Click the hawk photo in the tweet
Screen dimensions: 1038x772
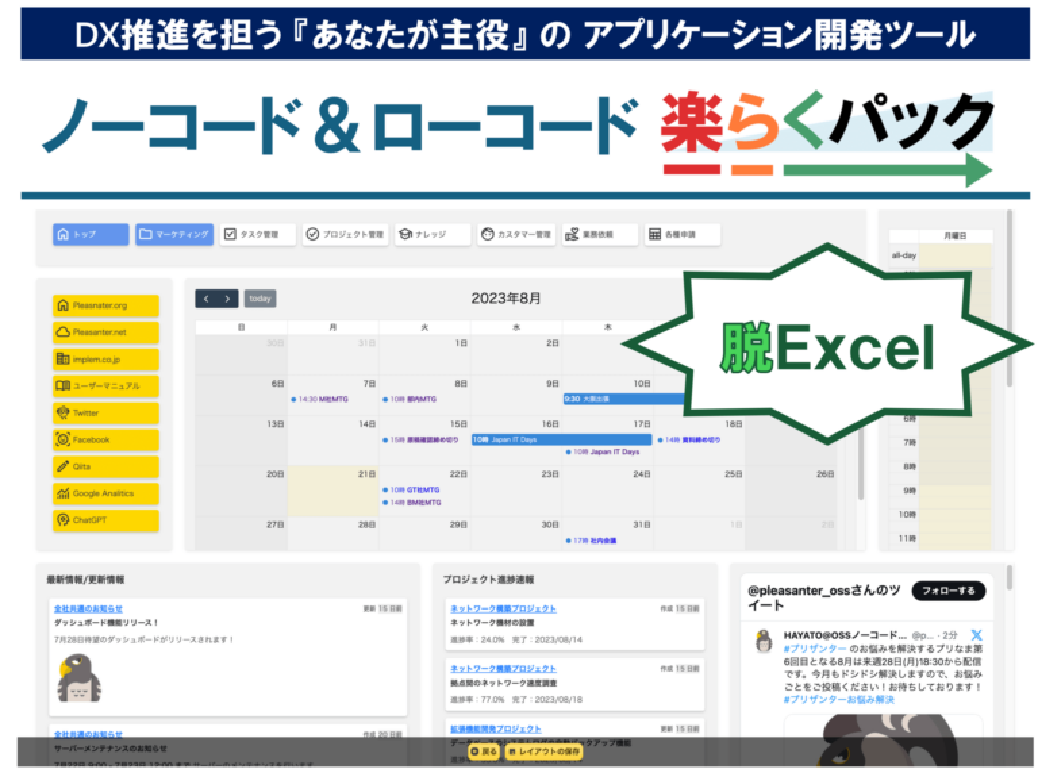(x=886, y=740)
